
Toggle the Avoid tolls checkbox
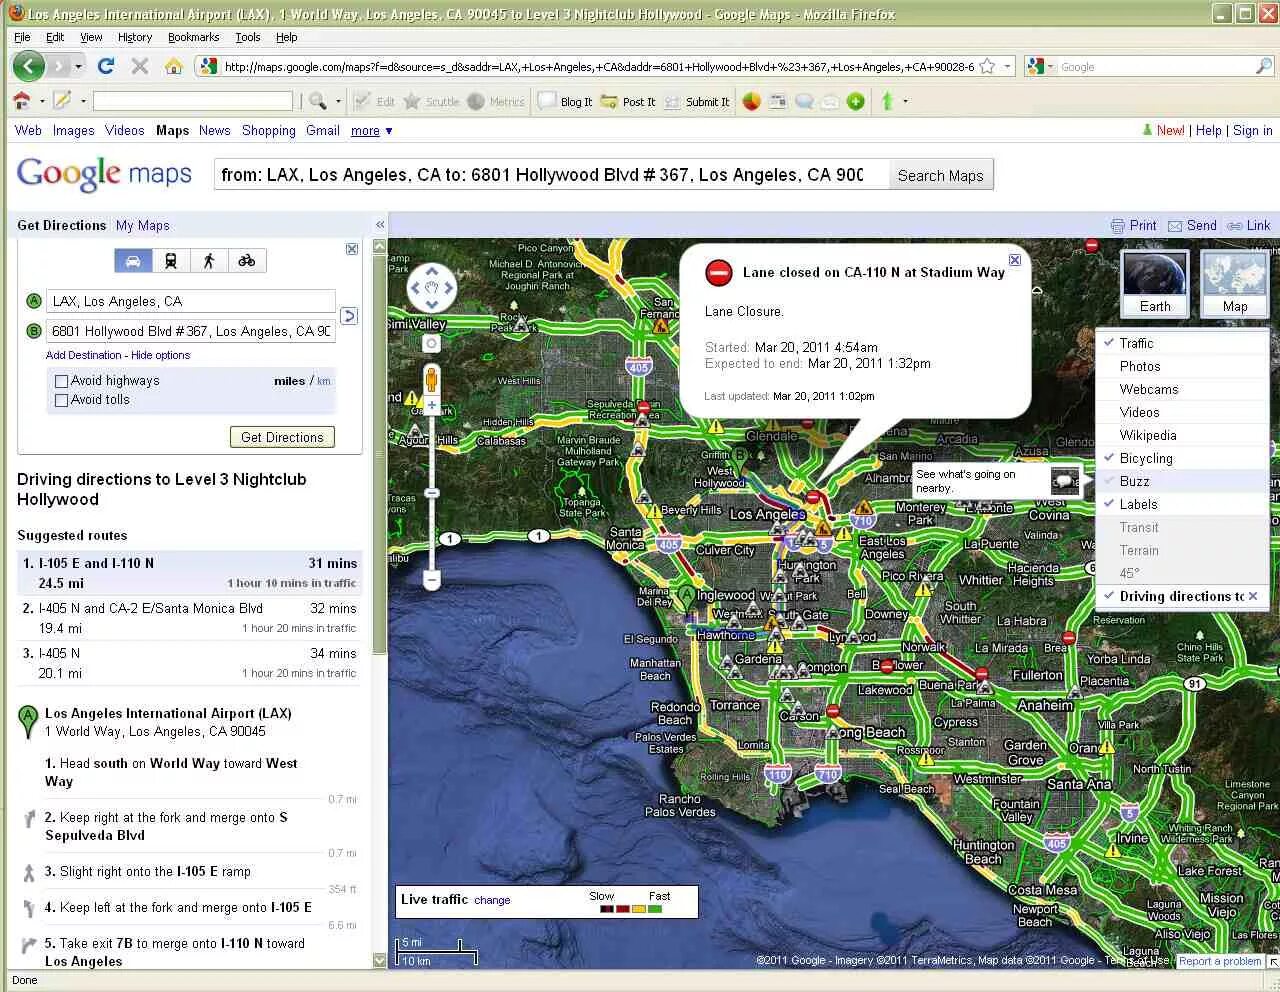61,400
